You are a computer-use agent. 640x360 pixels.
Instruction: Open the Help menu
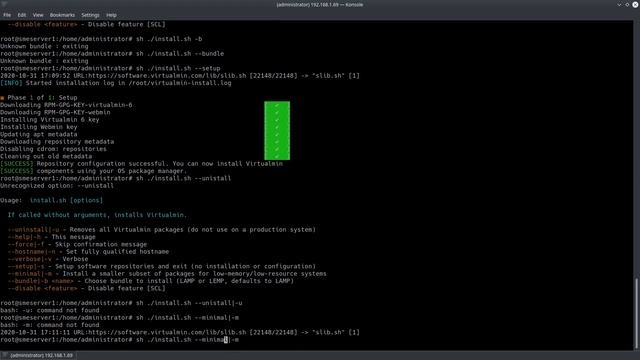111,15
